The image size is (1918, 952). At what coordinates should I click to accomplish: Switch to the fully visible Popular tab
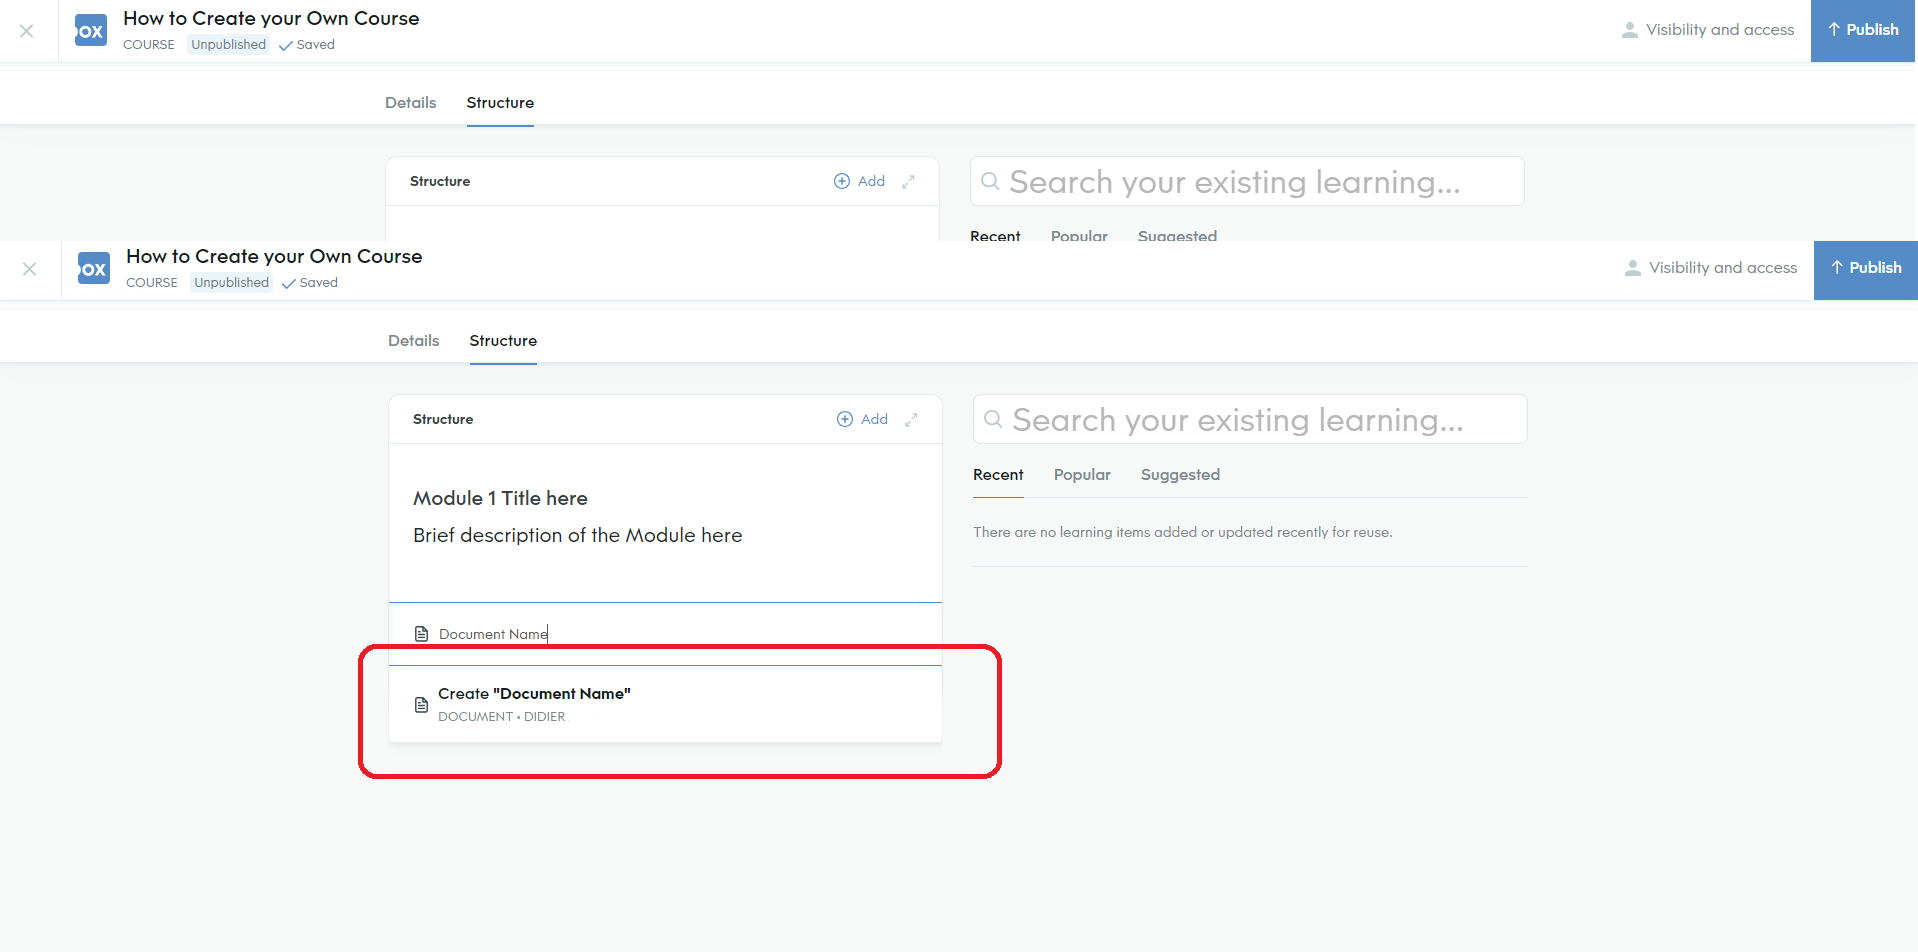(1082, 475)
